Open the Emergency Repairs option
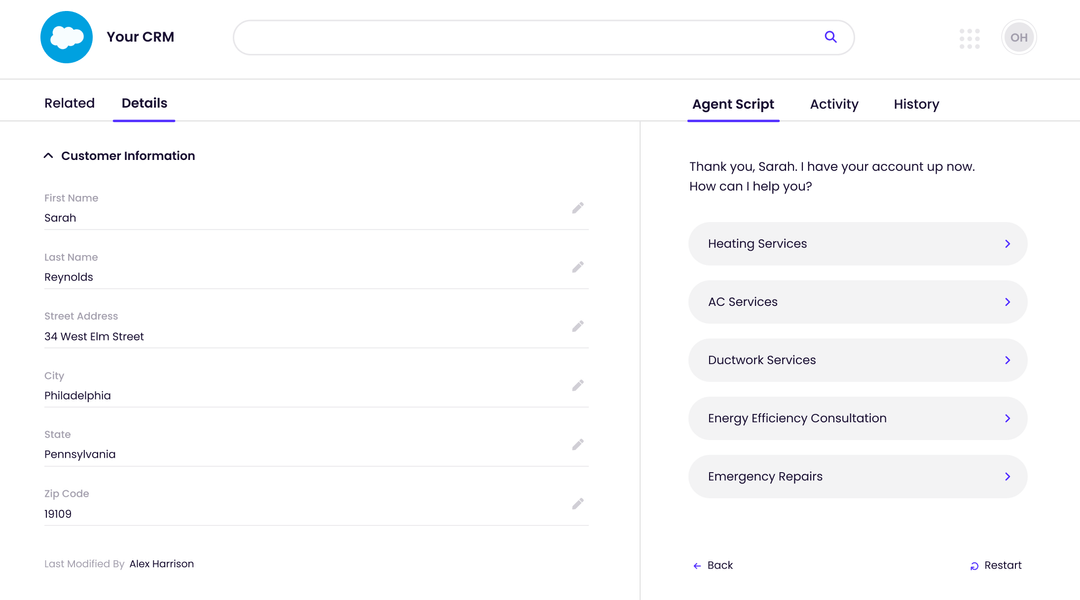 pos(857,477)
